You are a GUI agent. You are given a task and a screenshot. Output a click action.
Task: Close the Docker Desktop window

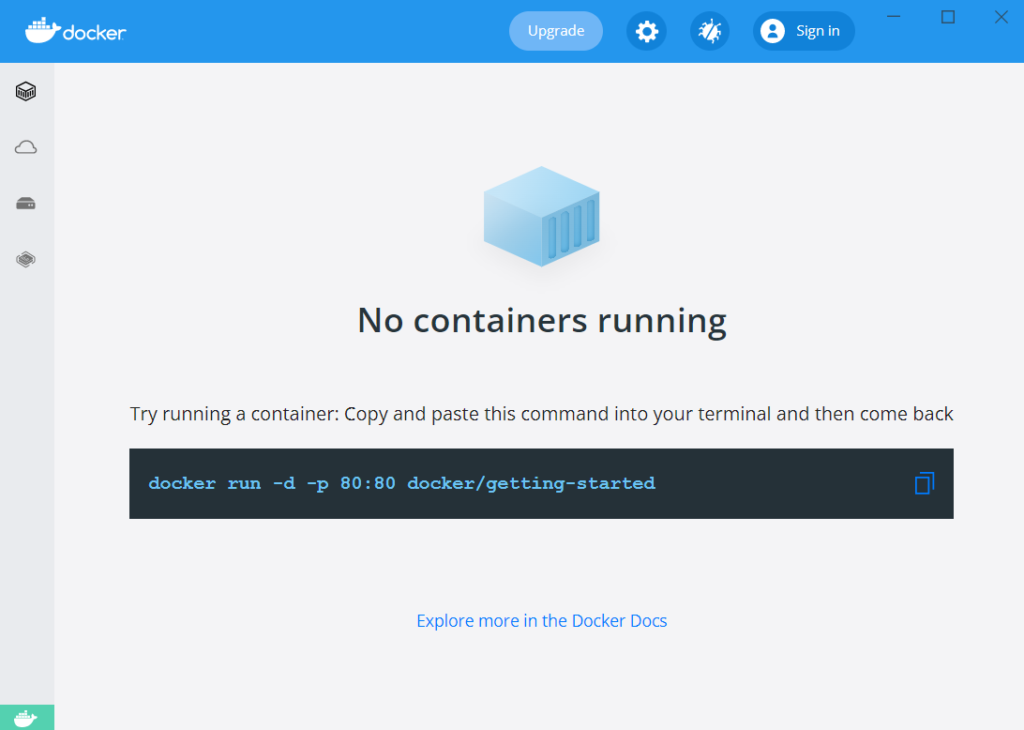[1001, 17]
